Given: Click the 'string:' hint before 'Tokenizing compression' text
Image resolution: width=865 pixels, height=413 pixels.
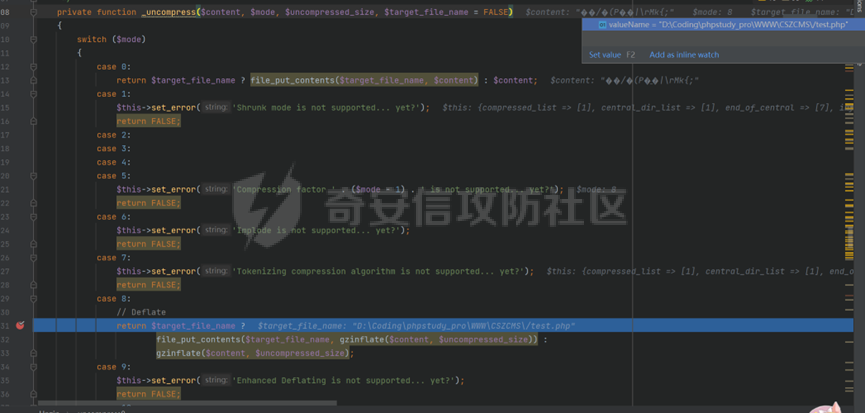Looking at the screenshot, I should [x=215, y=271].
